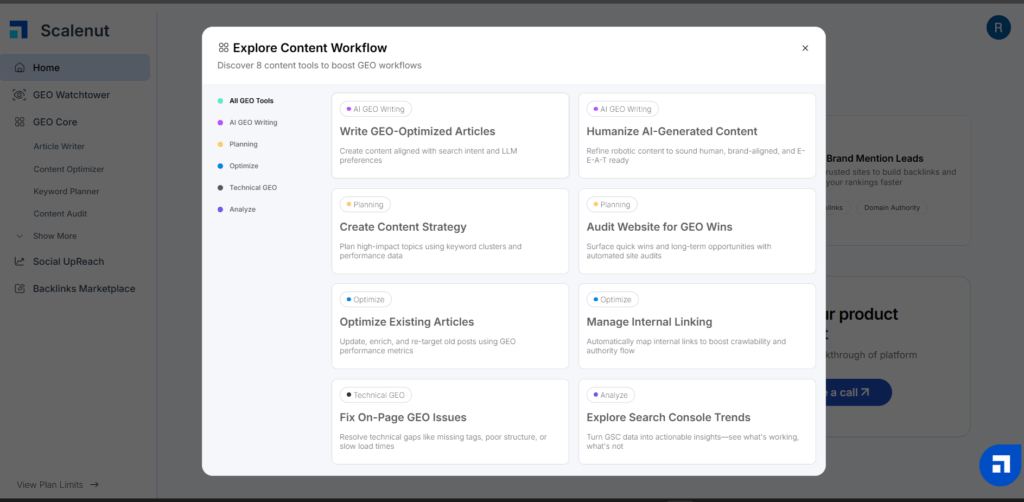Viewport: 1024px width, 502px height.
Task: Open Audit Website for GEO Wins card
Action: coord(697,231)
